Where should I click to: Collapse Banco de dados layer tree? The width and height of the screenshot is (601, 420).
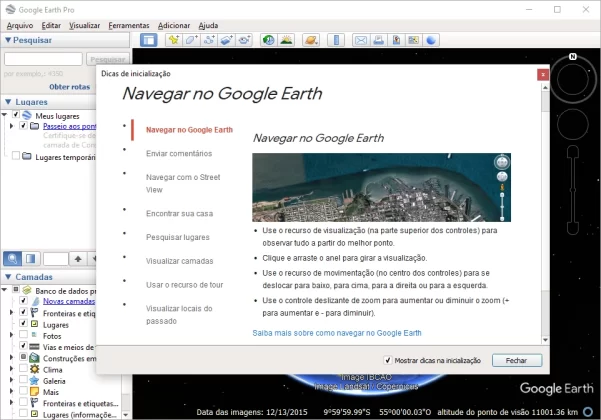click(x=5, y=290)
